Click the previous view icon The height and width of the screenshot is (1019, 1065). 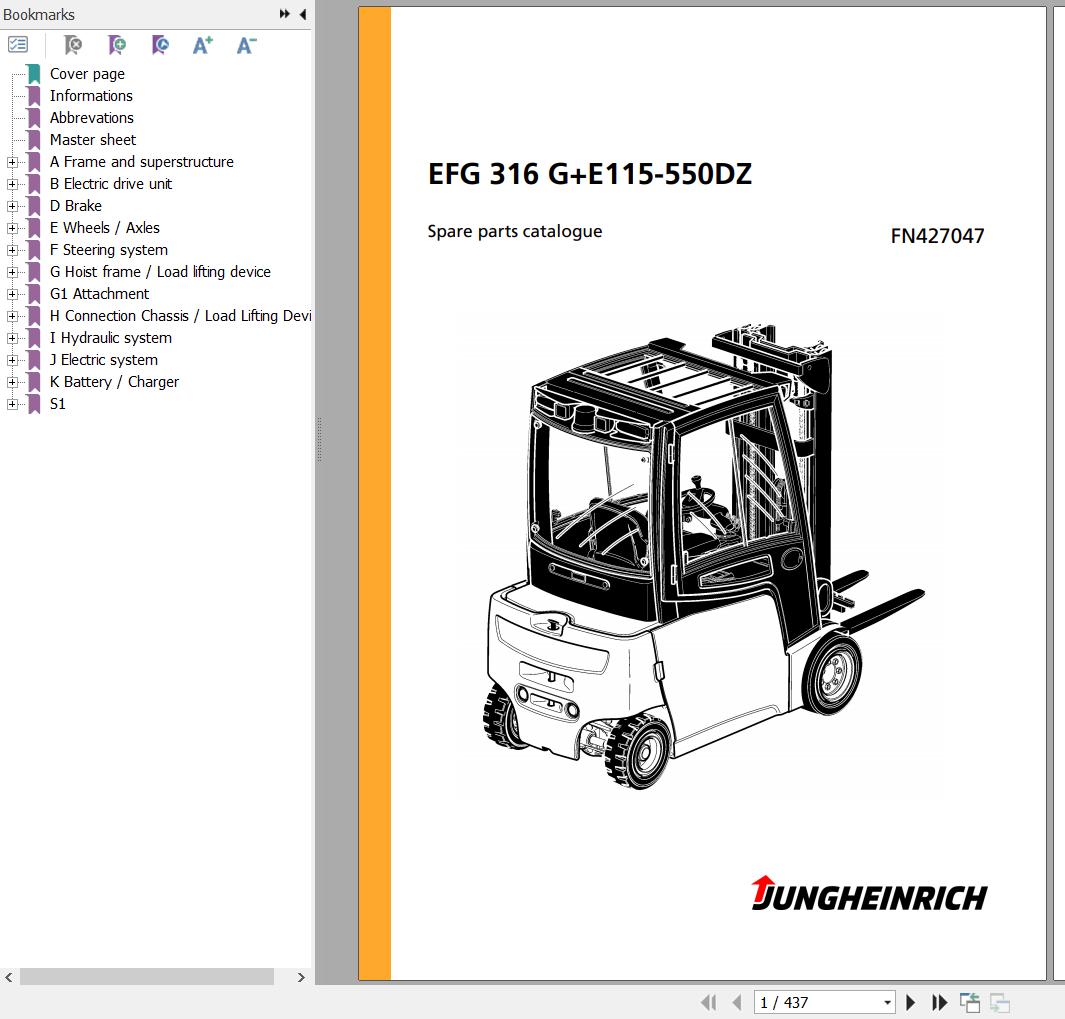969,1002
